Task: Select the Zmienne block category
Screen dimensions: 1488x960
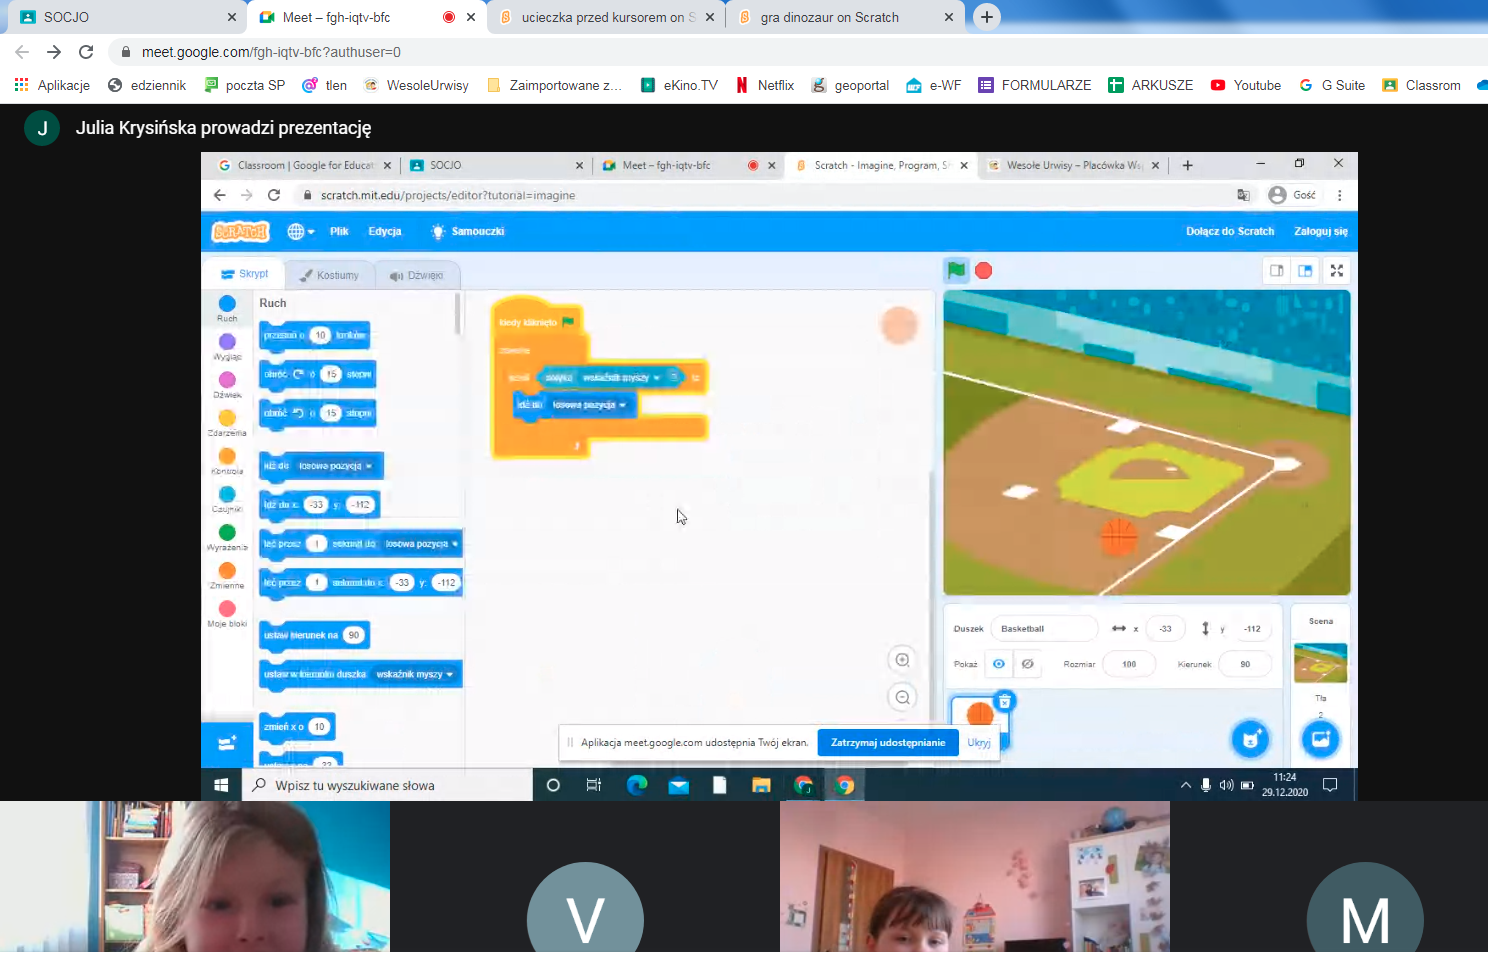Action: tap(227, 575)
